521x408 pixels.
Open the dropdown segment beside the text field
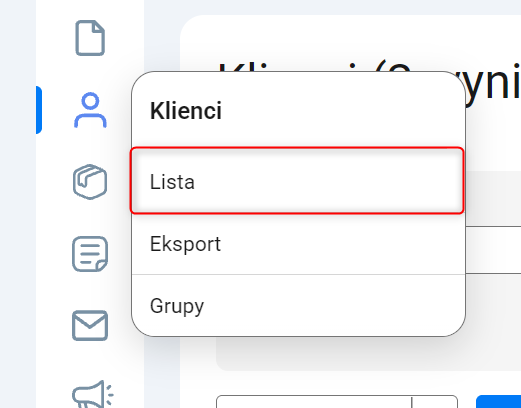click(435, 402)
